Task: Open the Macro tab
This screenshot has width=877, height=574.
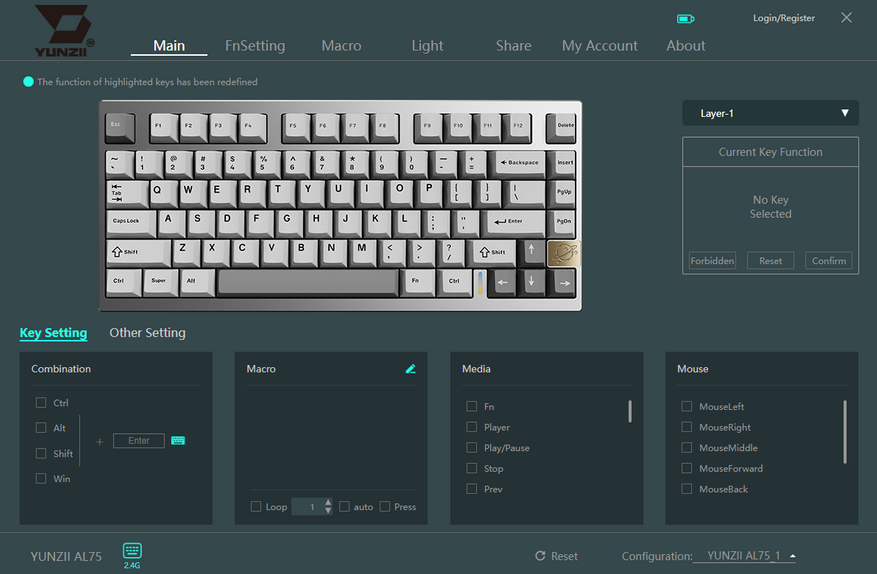Action: point(341,46)
